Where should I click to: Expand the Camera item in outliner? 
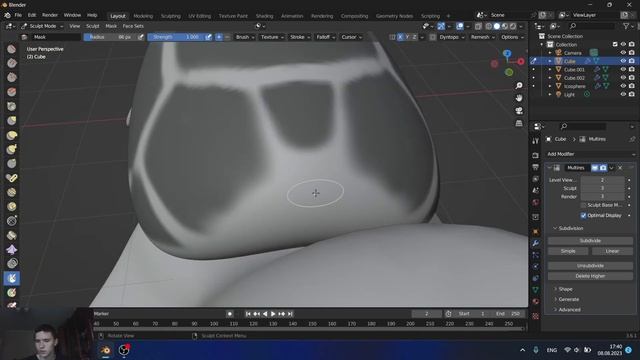[x=550, y=53]
